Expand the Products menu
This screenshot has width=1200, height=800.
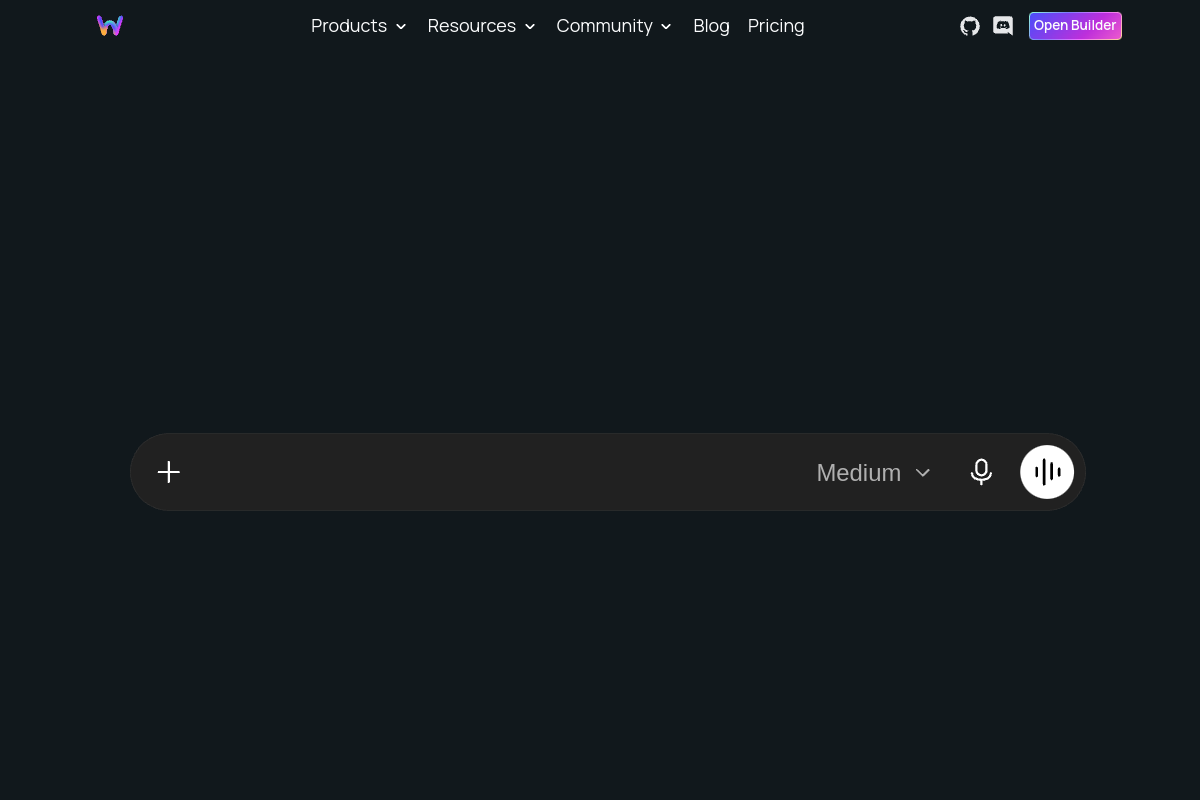coord(359,26)
